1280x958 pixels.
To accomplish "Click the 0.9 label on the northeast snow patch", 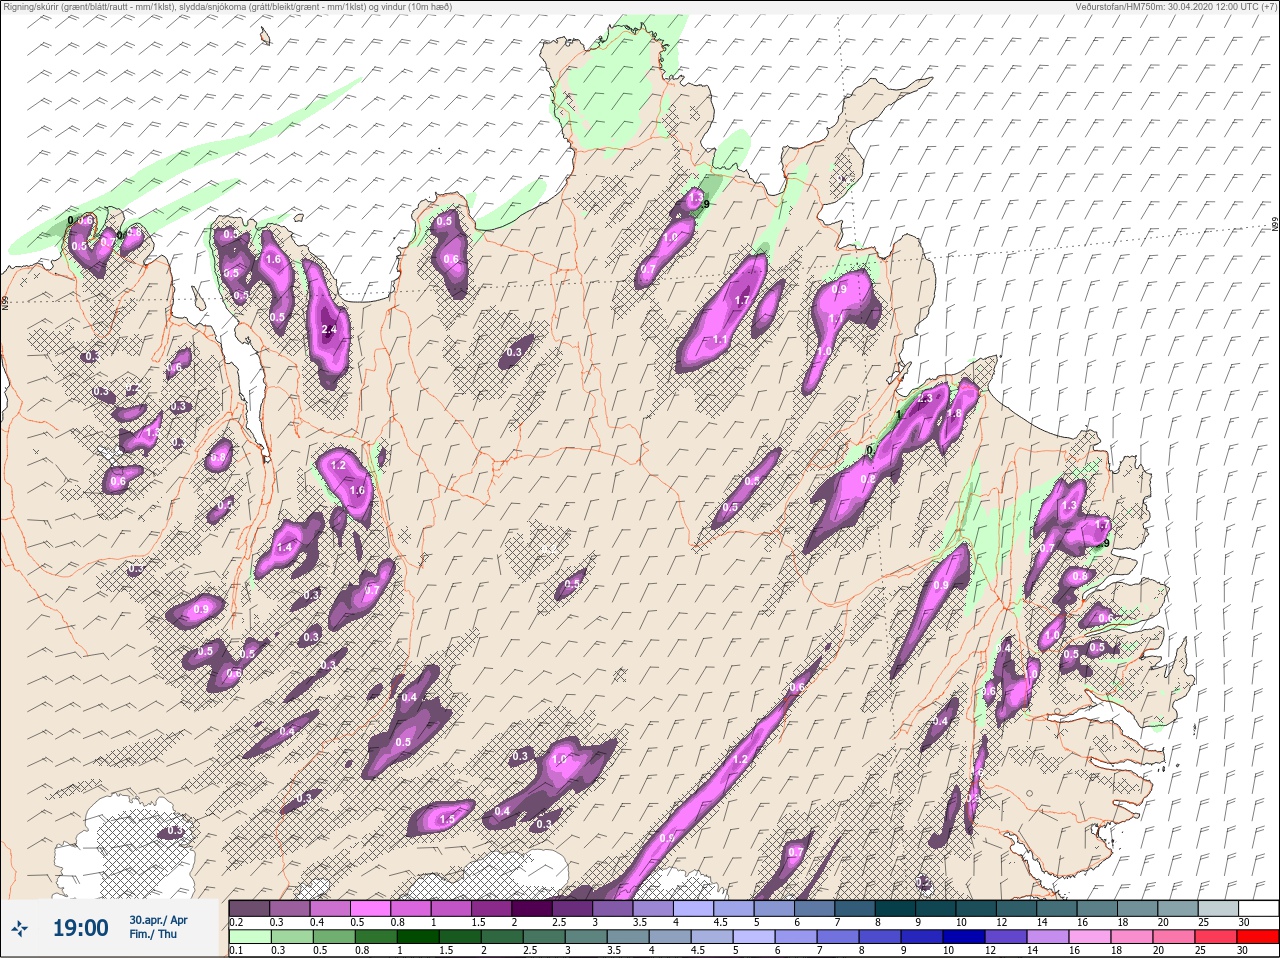I will click(x=839, y=290).
